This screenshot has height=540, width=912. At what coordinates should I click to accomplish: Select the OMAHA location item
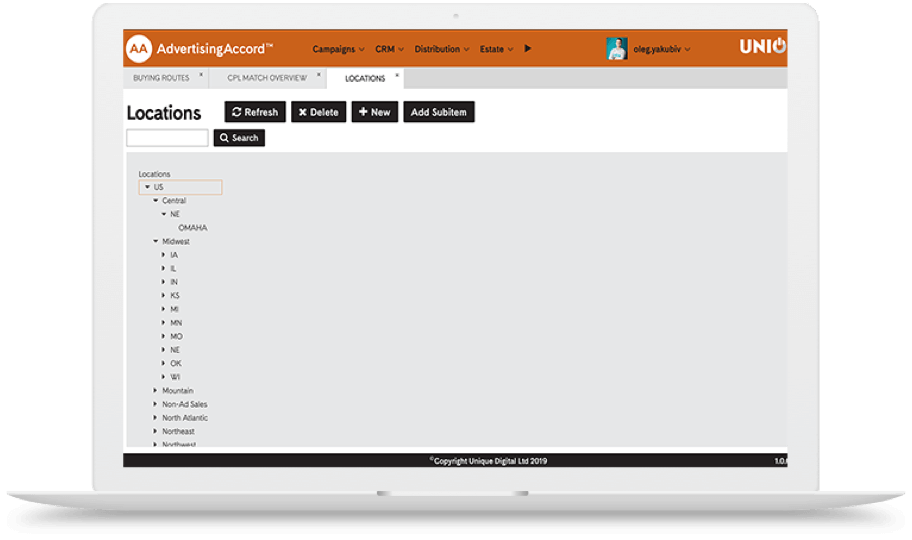point(193,228)
